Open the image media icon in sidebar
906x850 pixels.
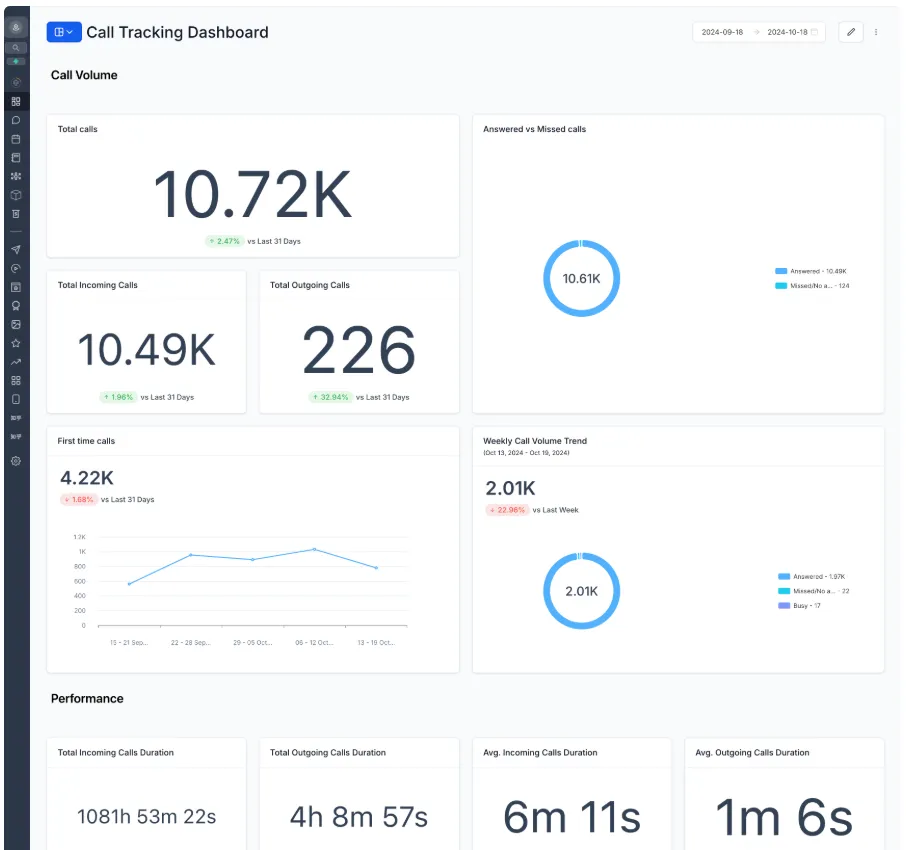pyautogui.click(x=16, y=325)
